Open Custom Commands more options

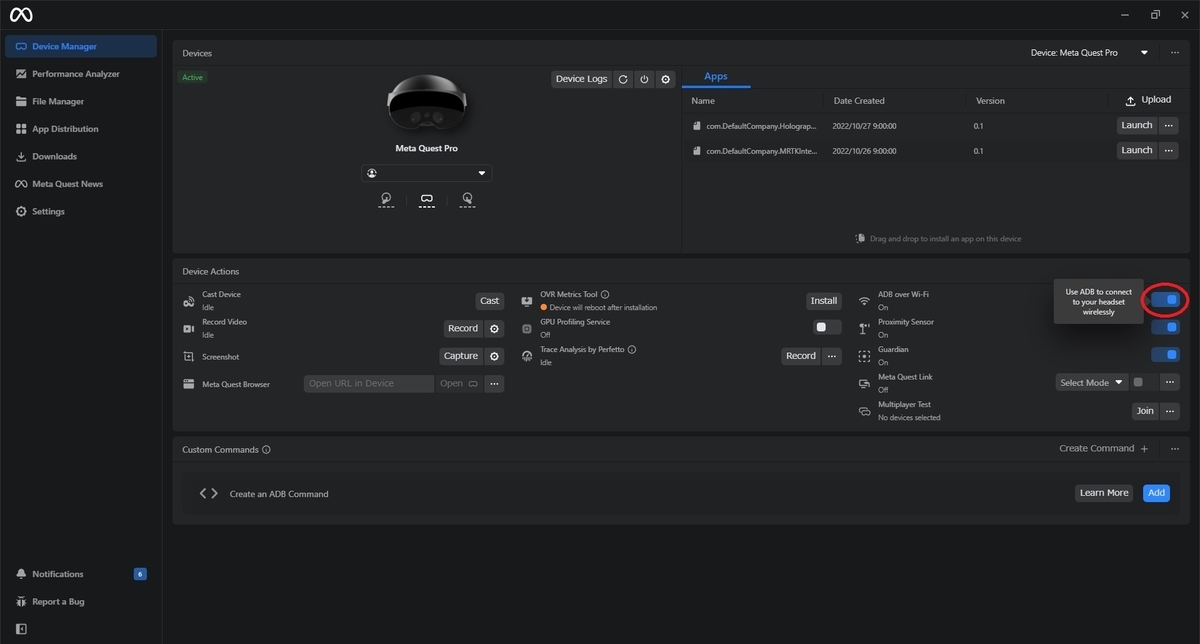[x=1174, y=449]
